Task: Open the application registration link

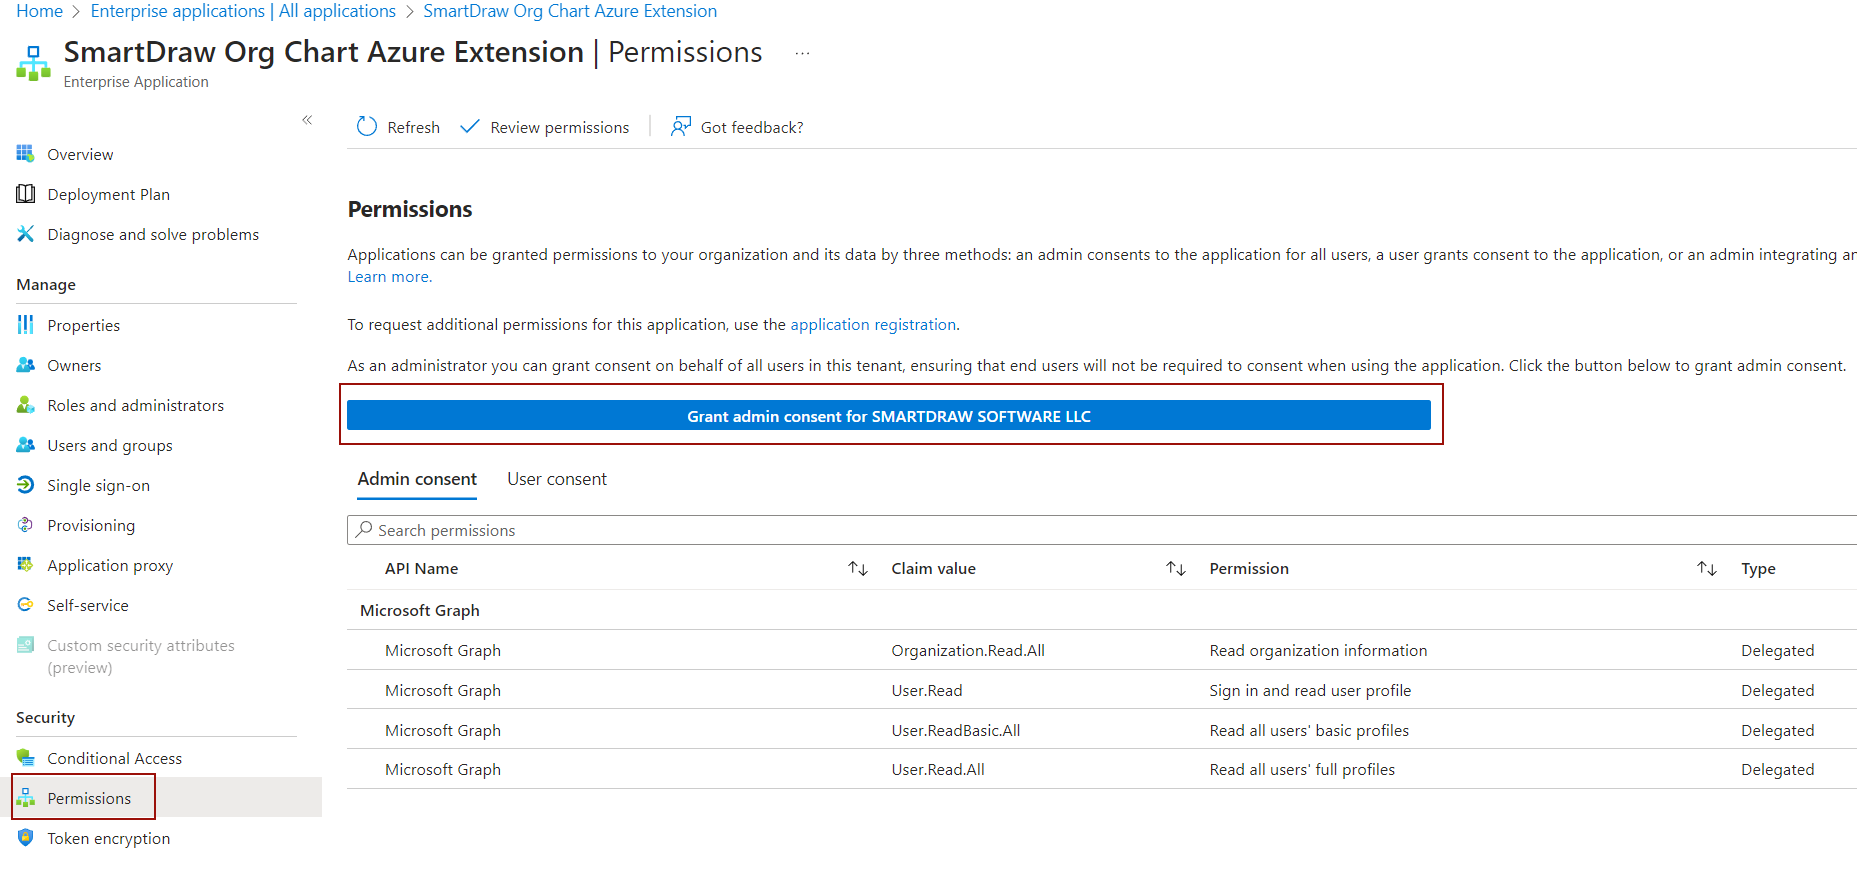Action: click(x=872, y=325)
